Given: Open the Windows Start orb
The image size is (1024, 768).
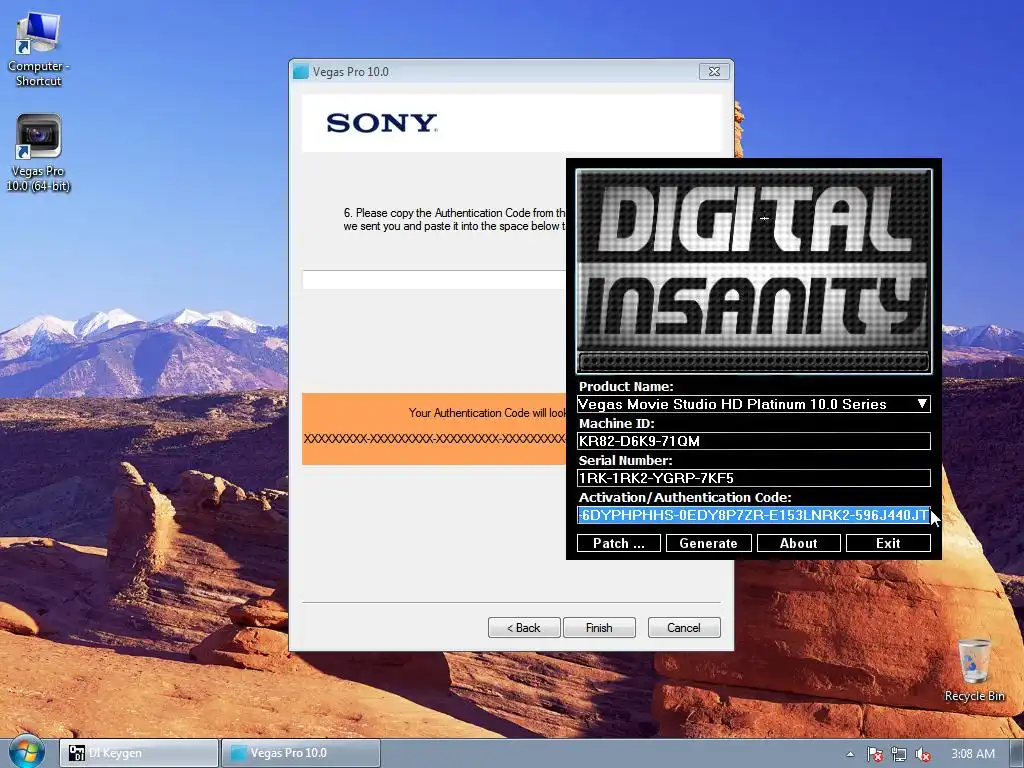Looking at the screenshot, I should [26, 752].
